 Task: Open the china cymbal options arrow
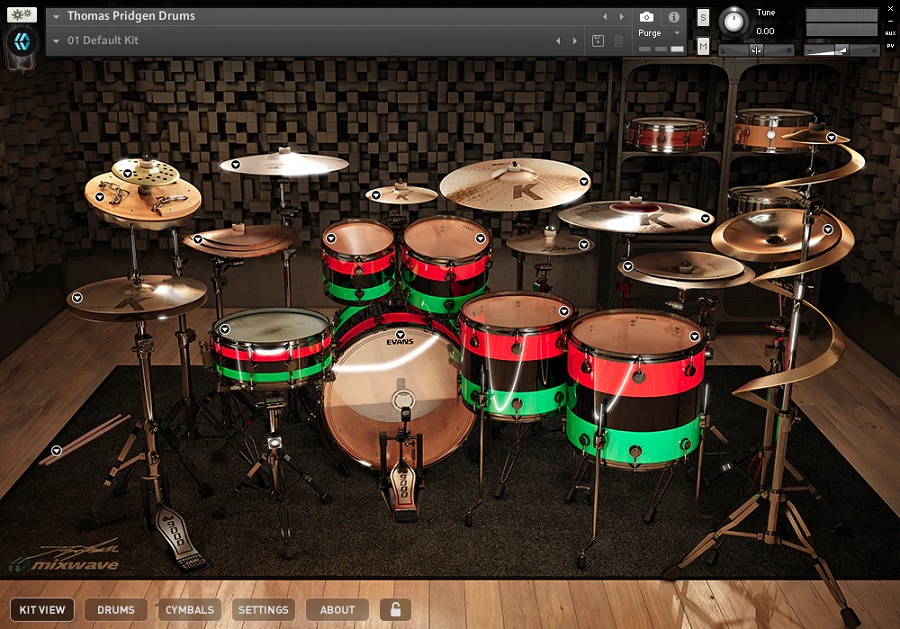(x=828, y=229)
